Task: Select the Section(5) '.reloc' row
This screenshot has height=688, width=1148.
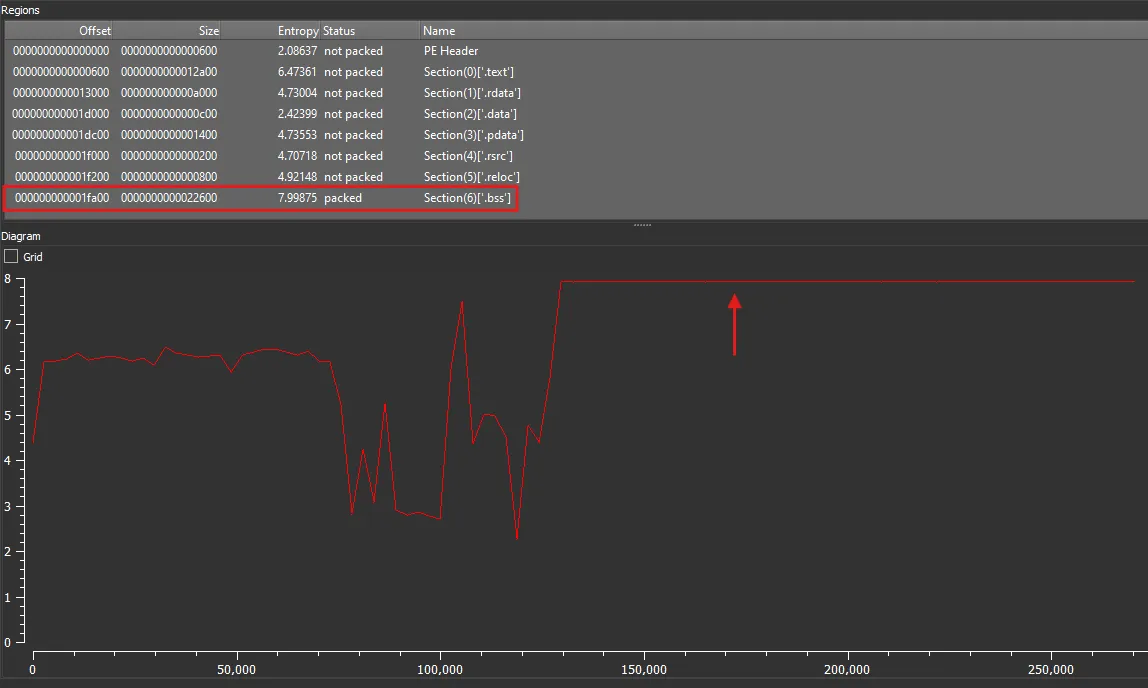Action: pyautogui.click(x=471, y=177)
